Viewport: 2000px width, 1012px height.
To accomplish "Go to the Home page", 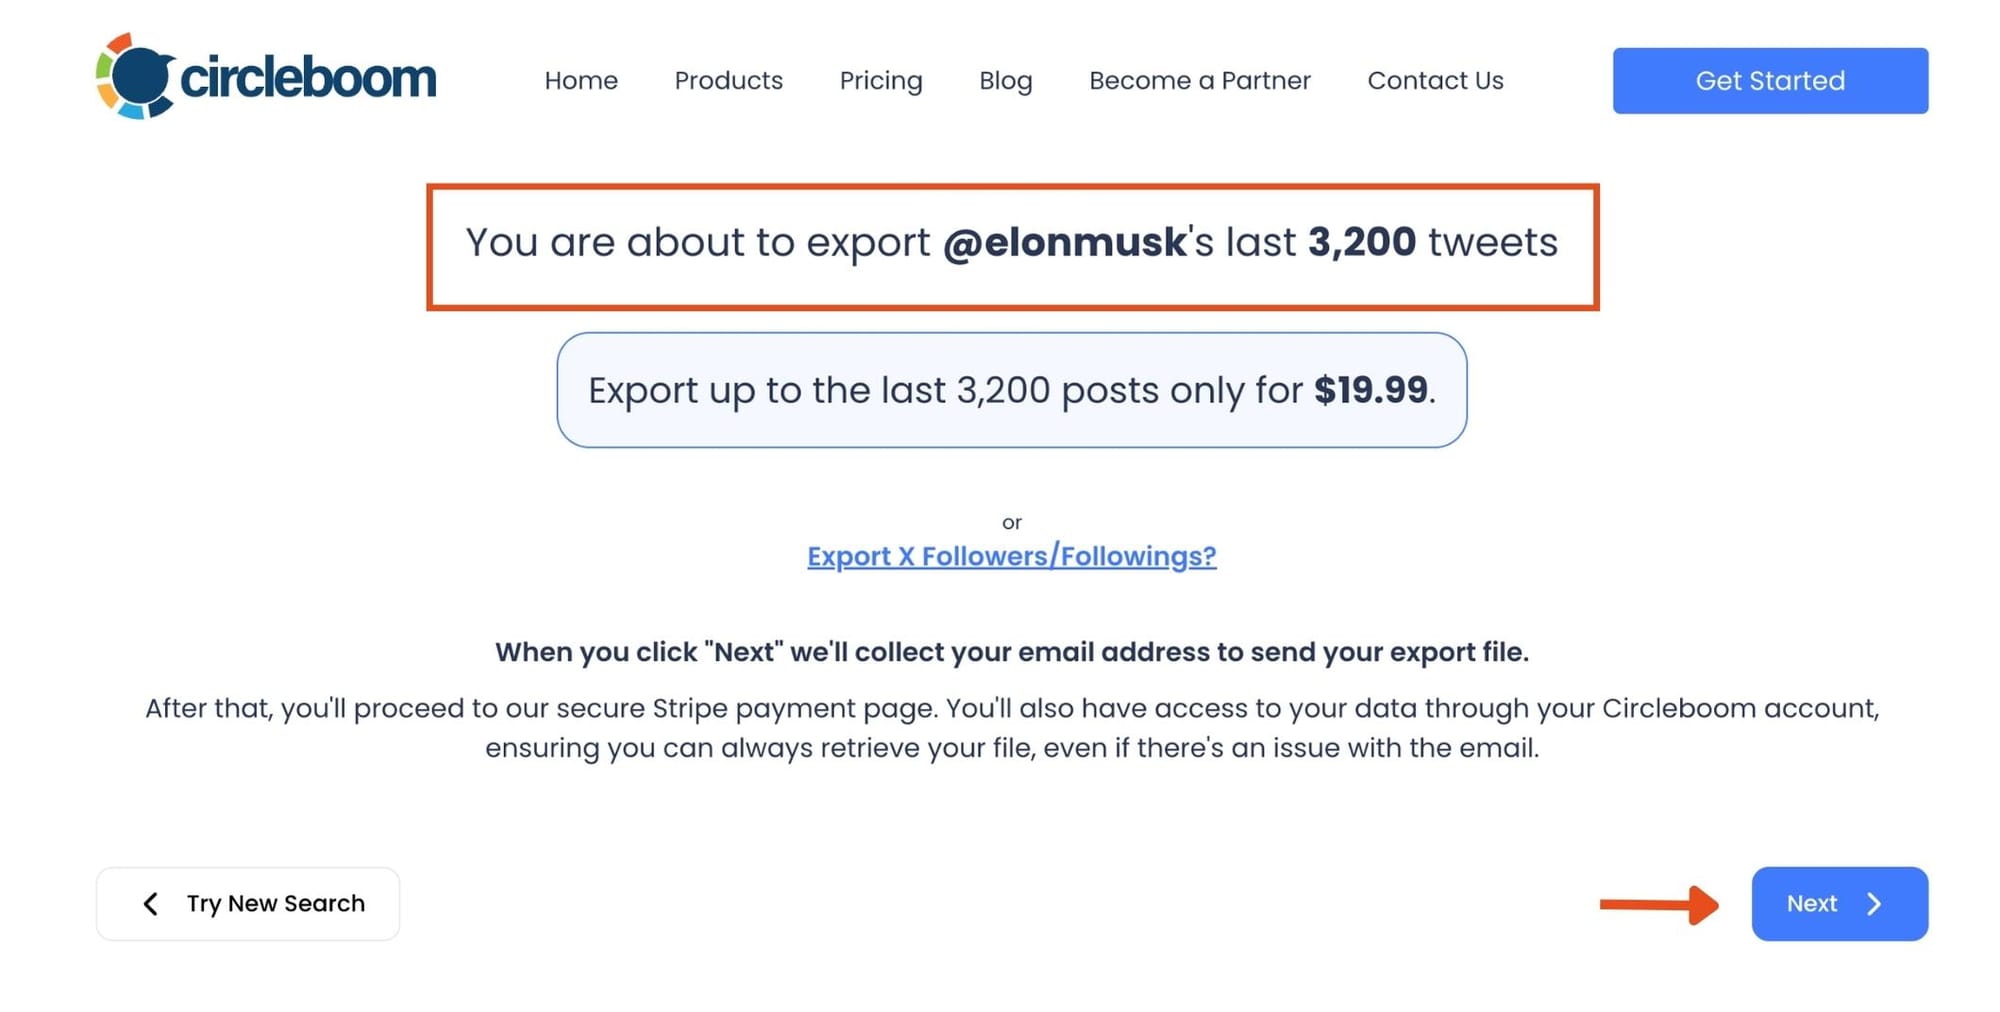I will 581,81.
